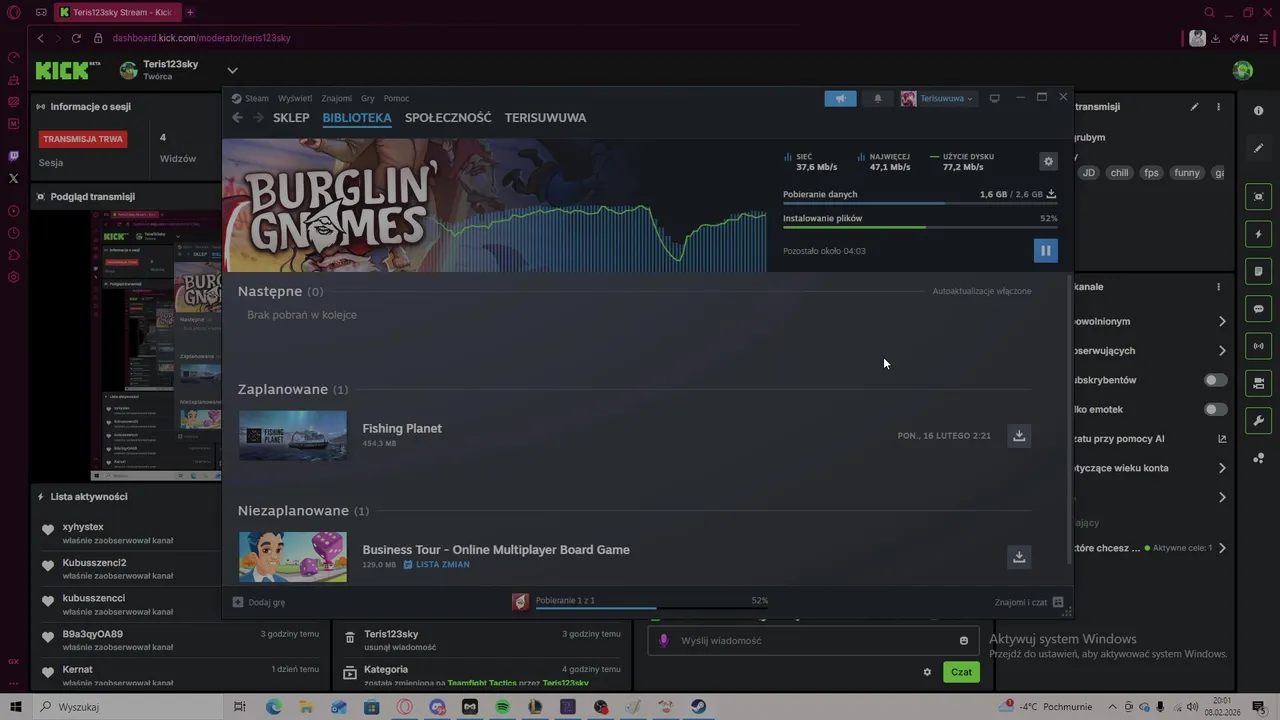The image size is (1280, 720).
Task: Click download progress bar at Steam bottom
Action: click(651, 607)
